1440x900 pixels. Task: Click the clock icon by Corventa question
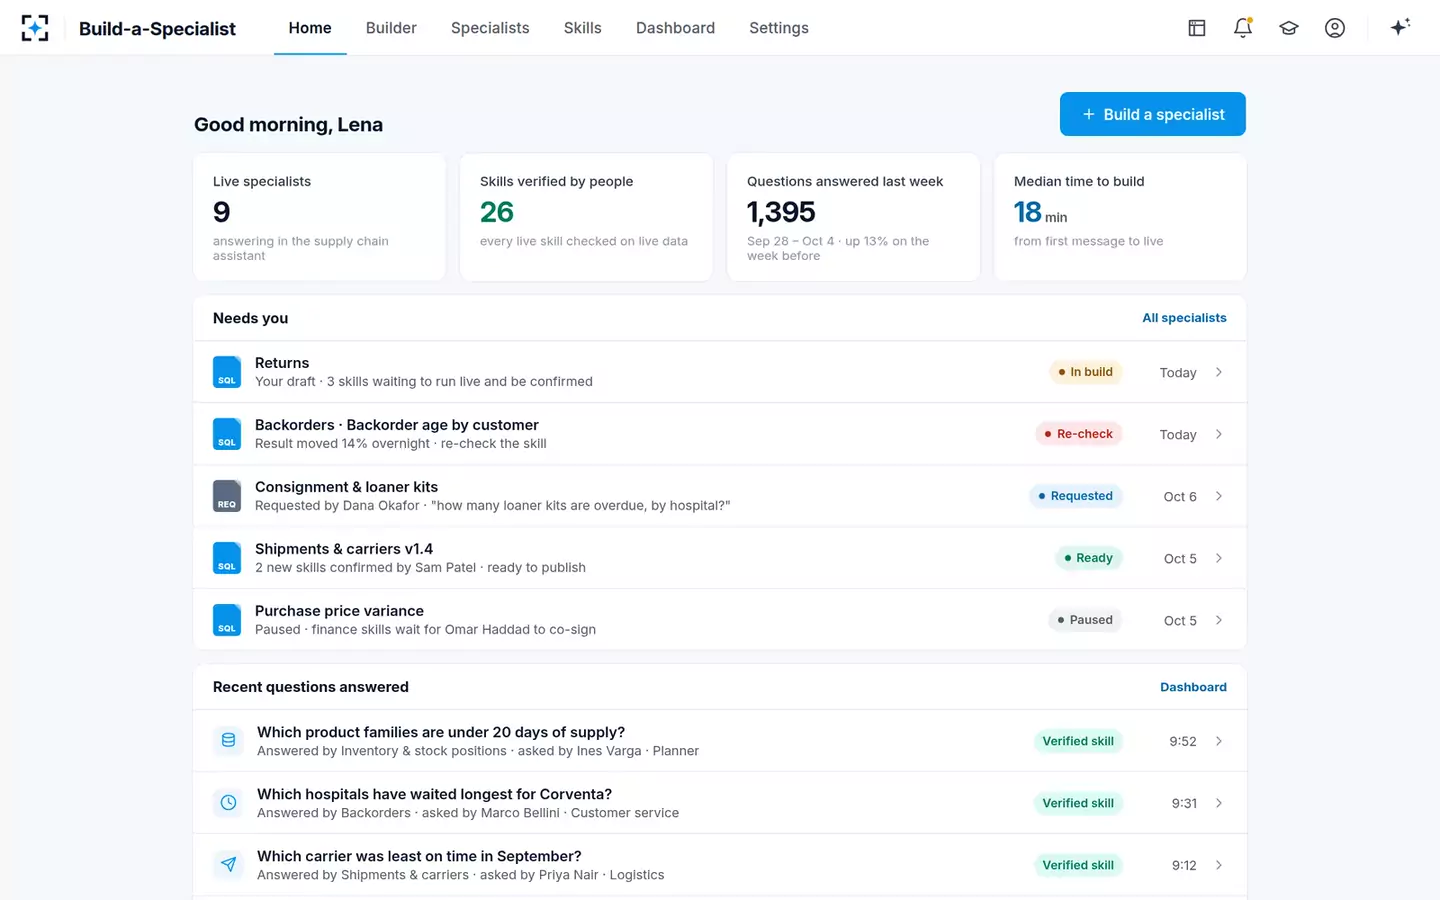(228, 803)
